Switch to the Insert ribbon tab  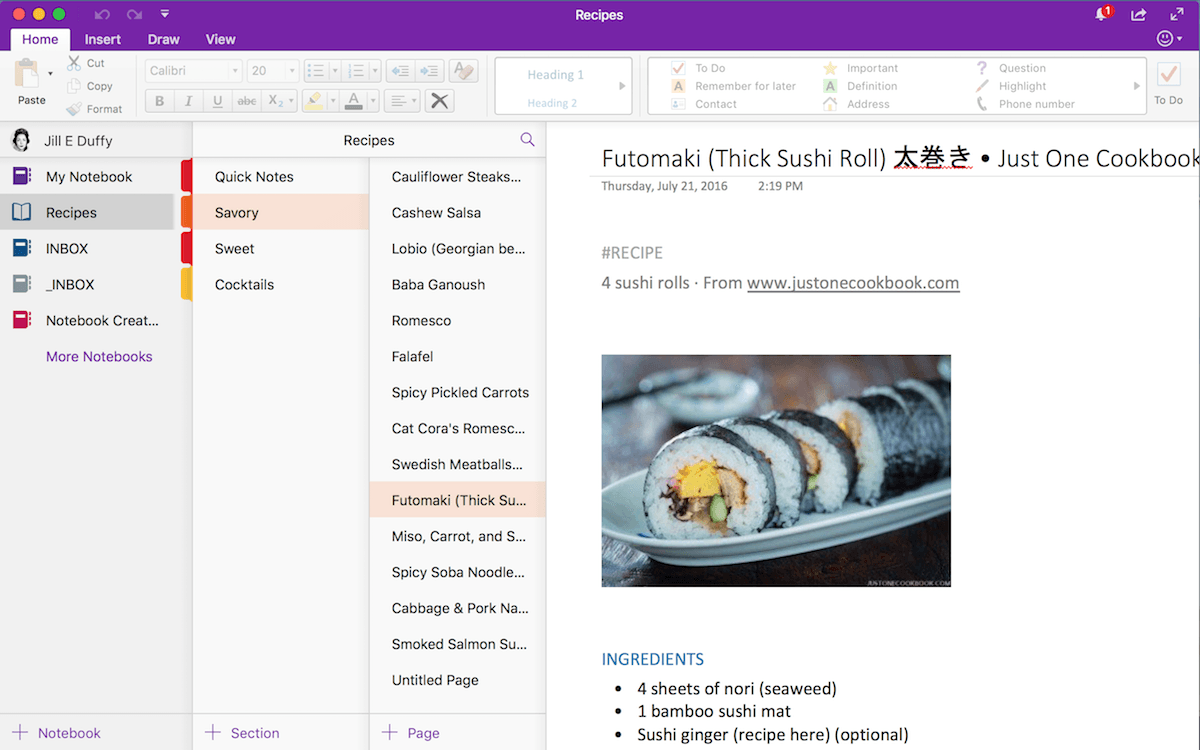103,39
